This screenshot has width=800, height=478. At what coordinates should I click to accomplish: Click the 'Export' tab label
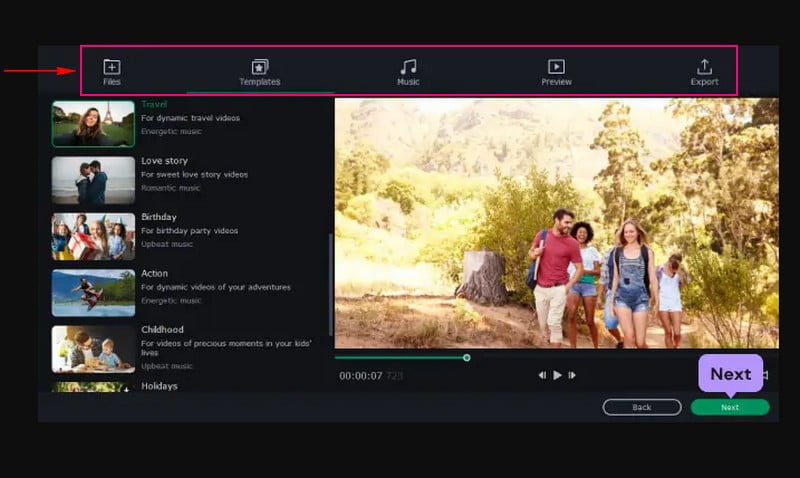point(704,82)
